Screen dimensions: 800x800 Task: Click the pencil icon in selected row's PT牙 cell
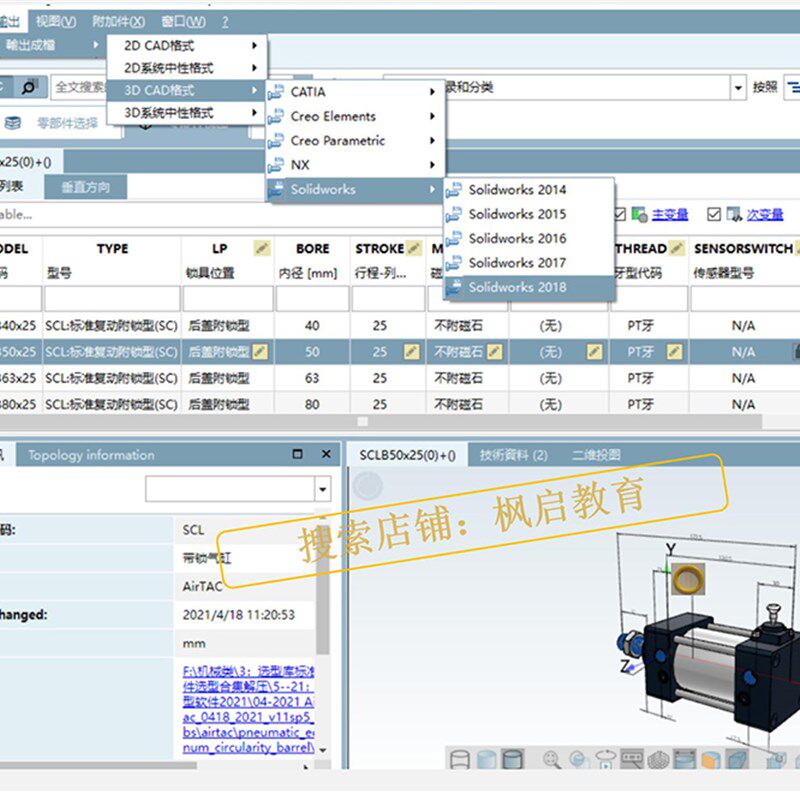[674, 352]
